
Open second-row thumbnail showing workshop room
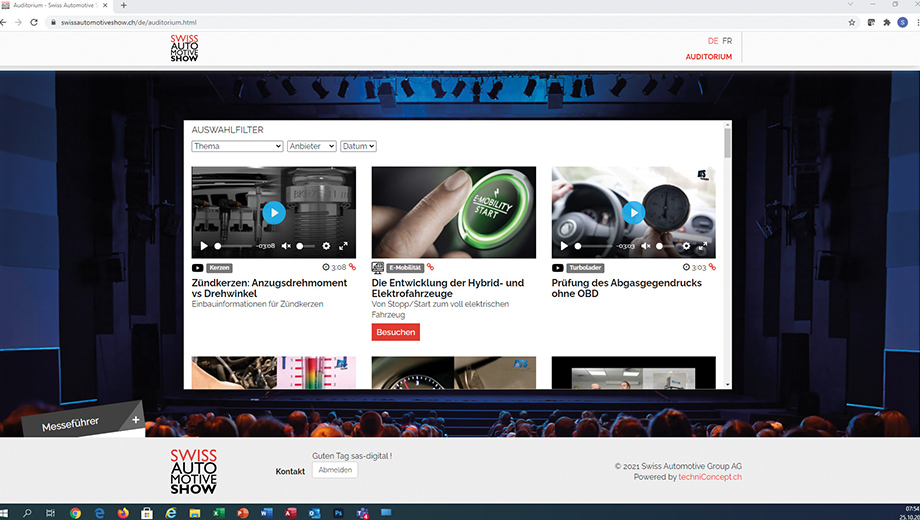[634, 373]
